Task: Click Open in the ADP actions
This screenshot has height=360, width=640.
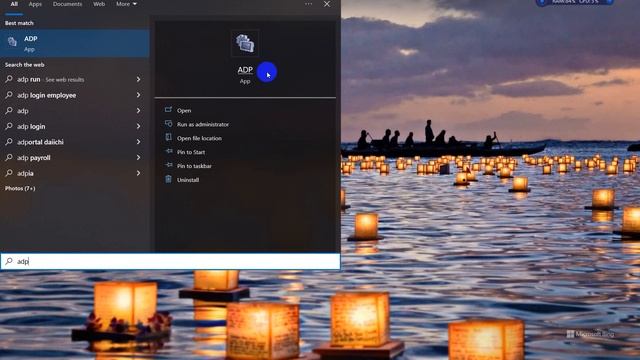Action: 184,111
